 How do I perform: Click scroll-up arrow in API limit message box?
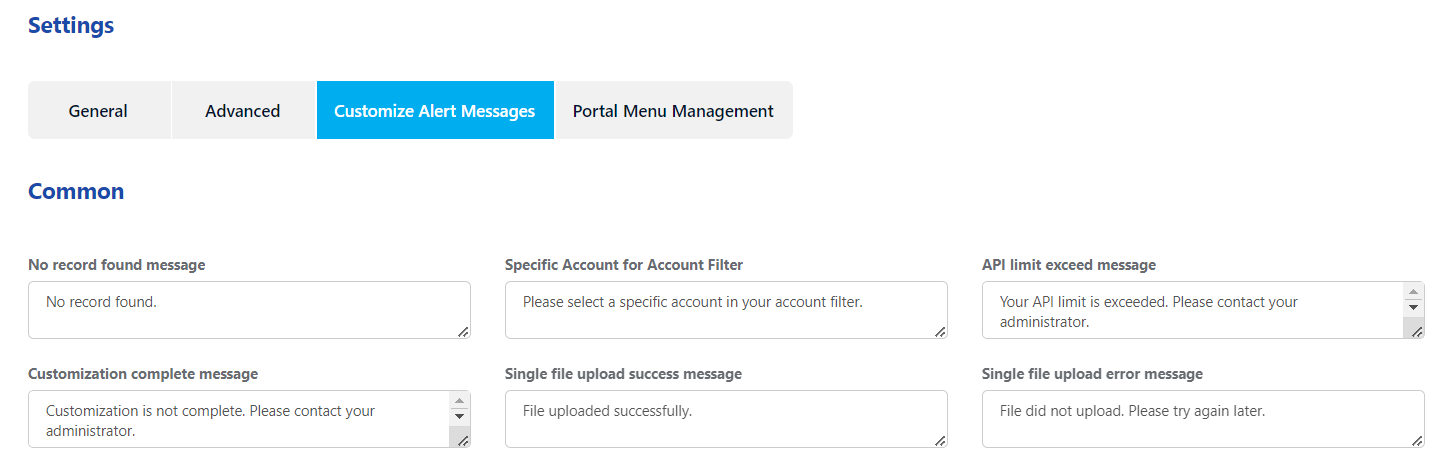pos(1414,291)
